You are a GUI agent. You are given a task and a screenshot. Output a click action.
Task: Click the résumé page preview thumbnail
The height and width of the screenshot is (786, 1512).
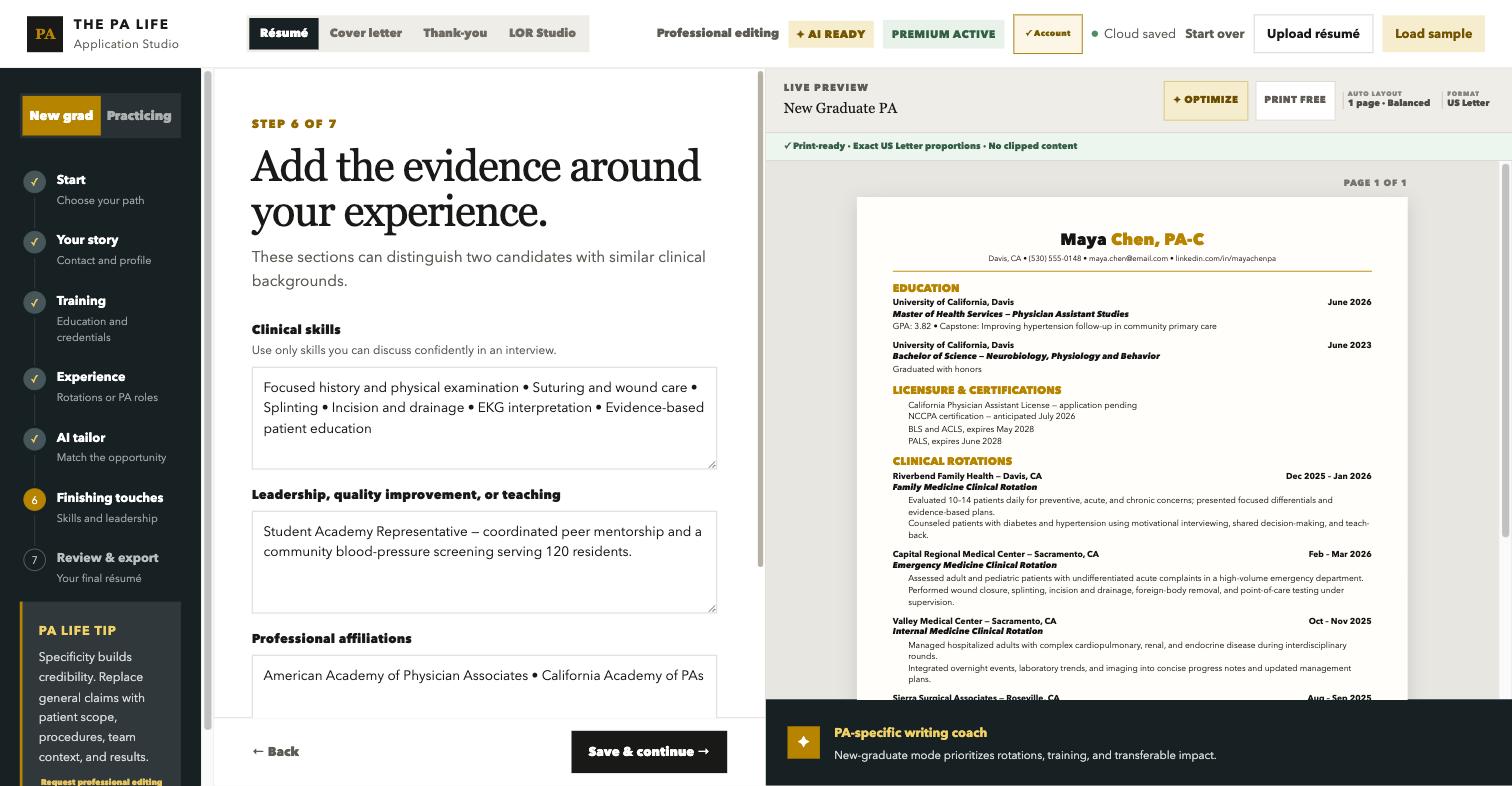pos(1132,448)
